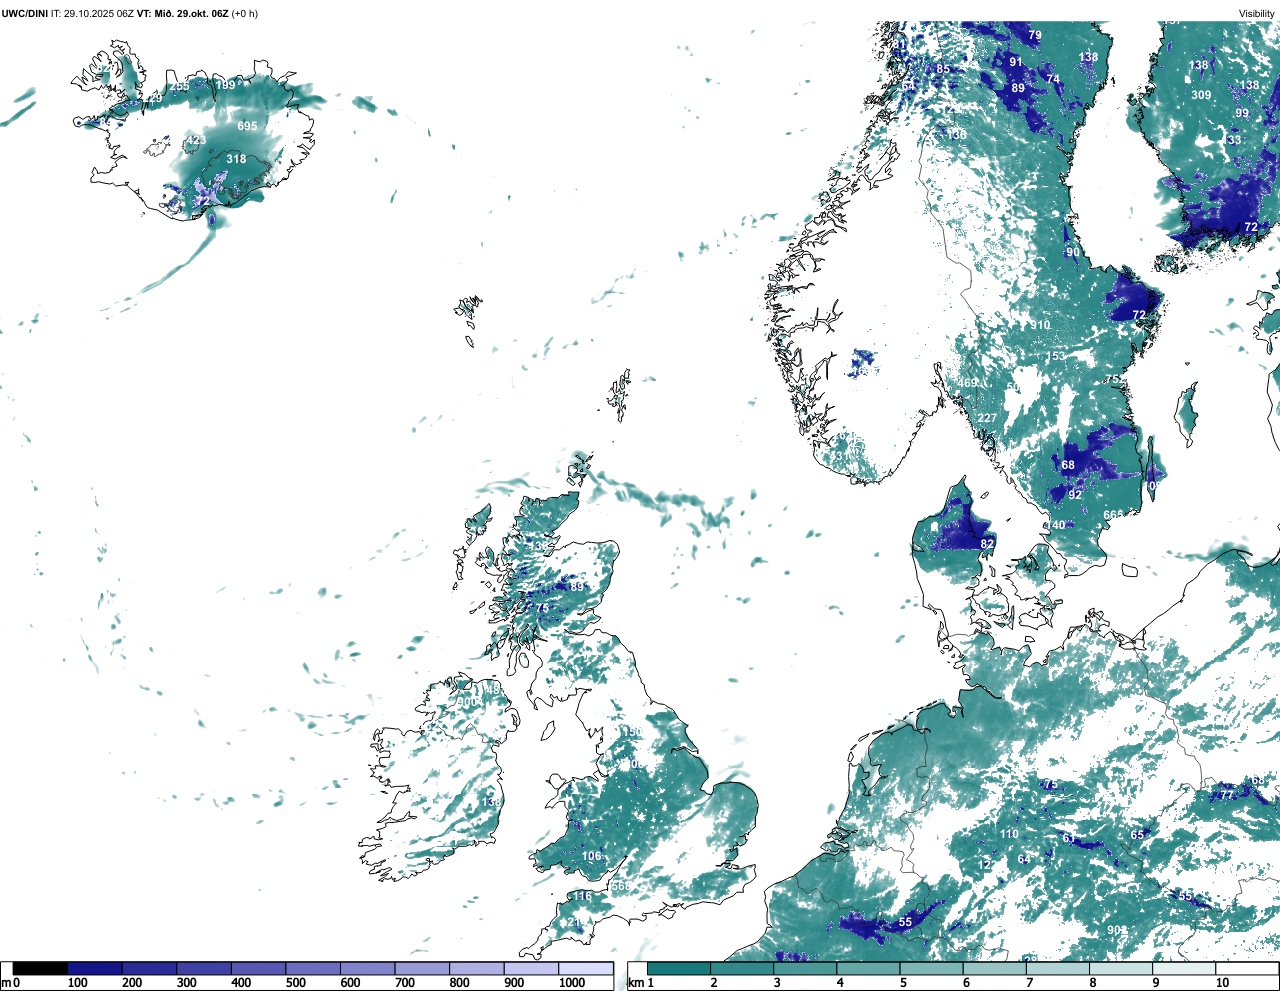The height and width of the screenshot is (991, 1280).
Task: Click the white swatch beyond 10 km
Action: coord(1246,968)
